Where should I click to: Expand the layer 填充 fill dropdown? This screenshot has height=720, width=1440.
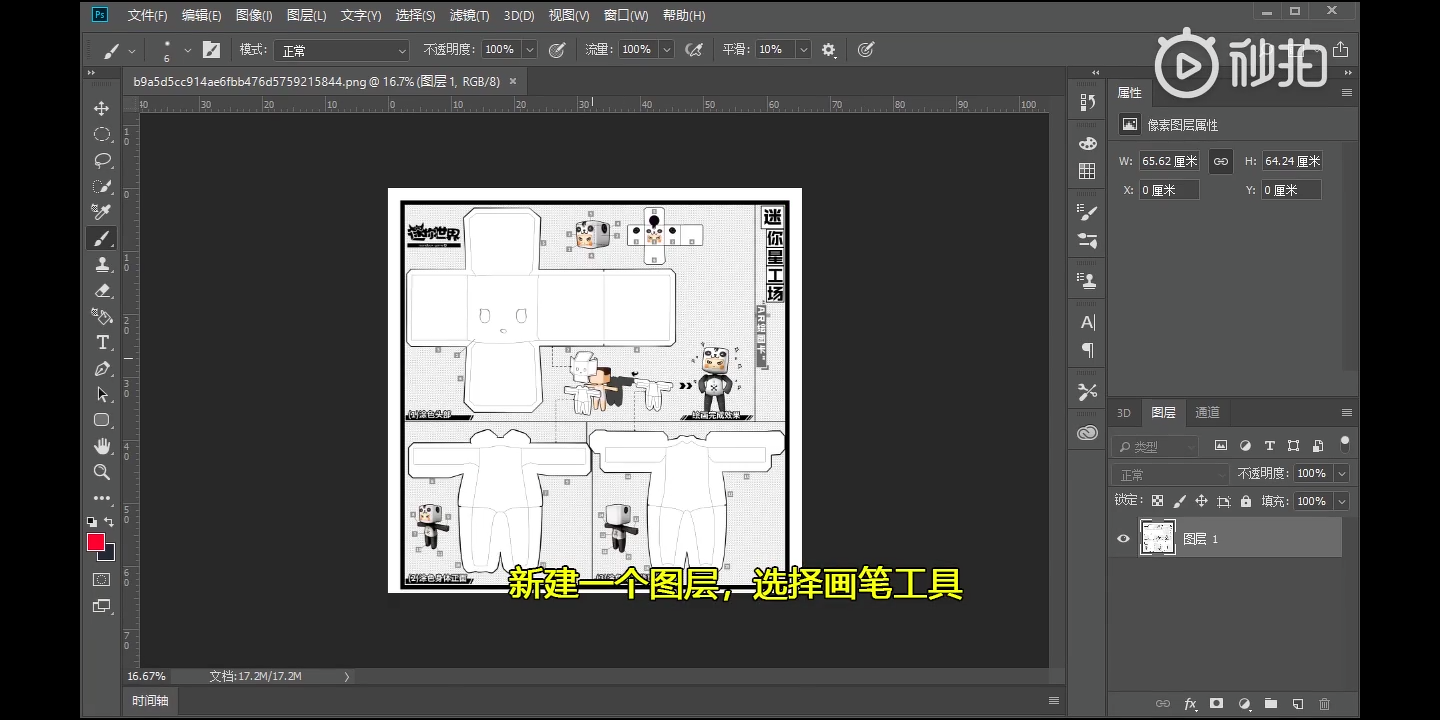click(1342, 501)
